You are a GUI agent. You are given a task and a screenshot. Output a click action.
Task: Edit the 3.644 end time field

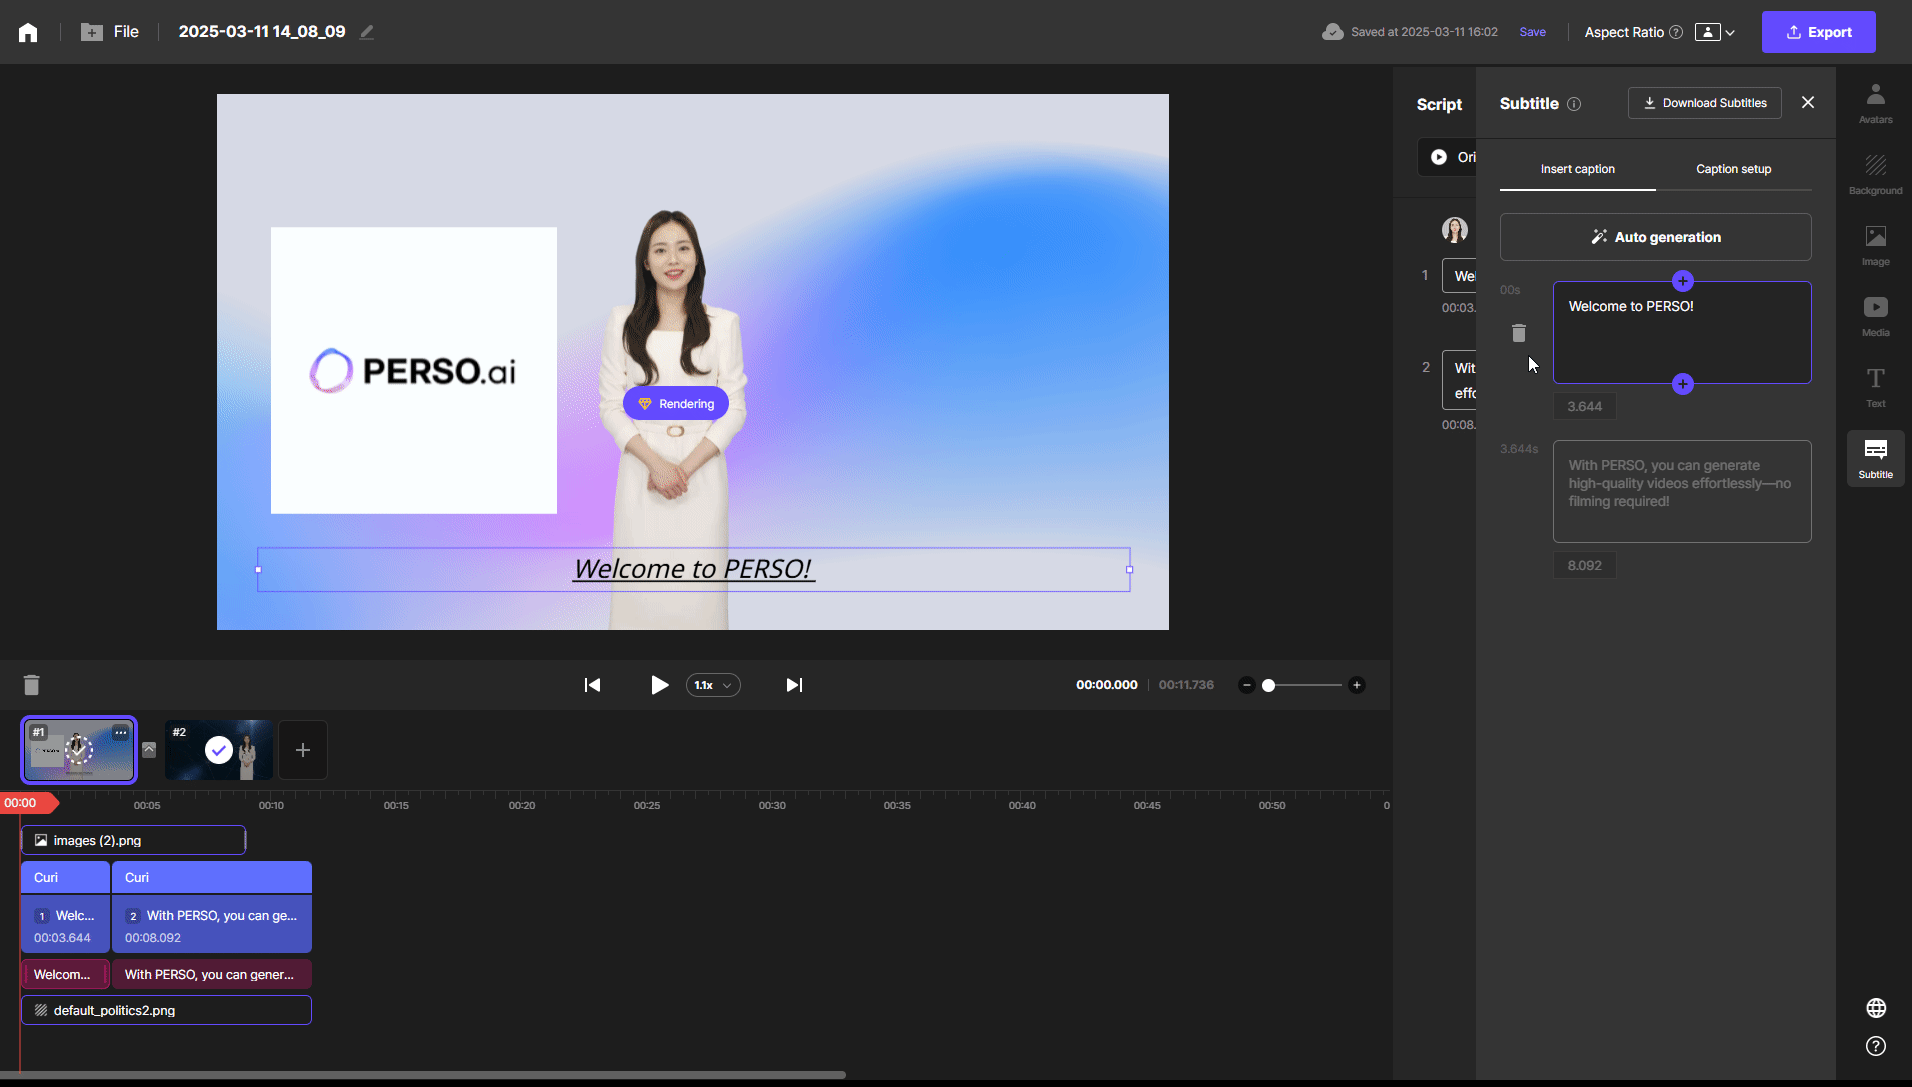pyautogui.click(x=1584, y=406)
